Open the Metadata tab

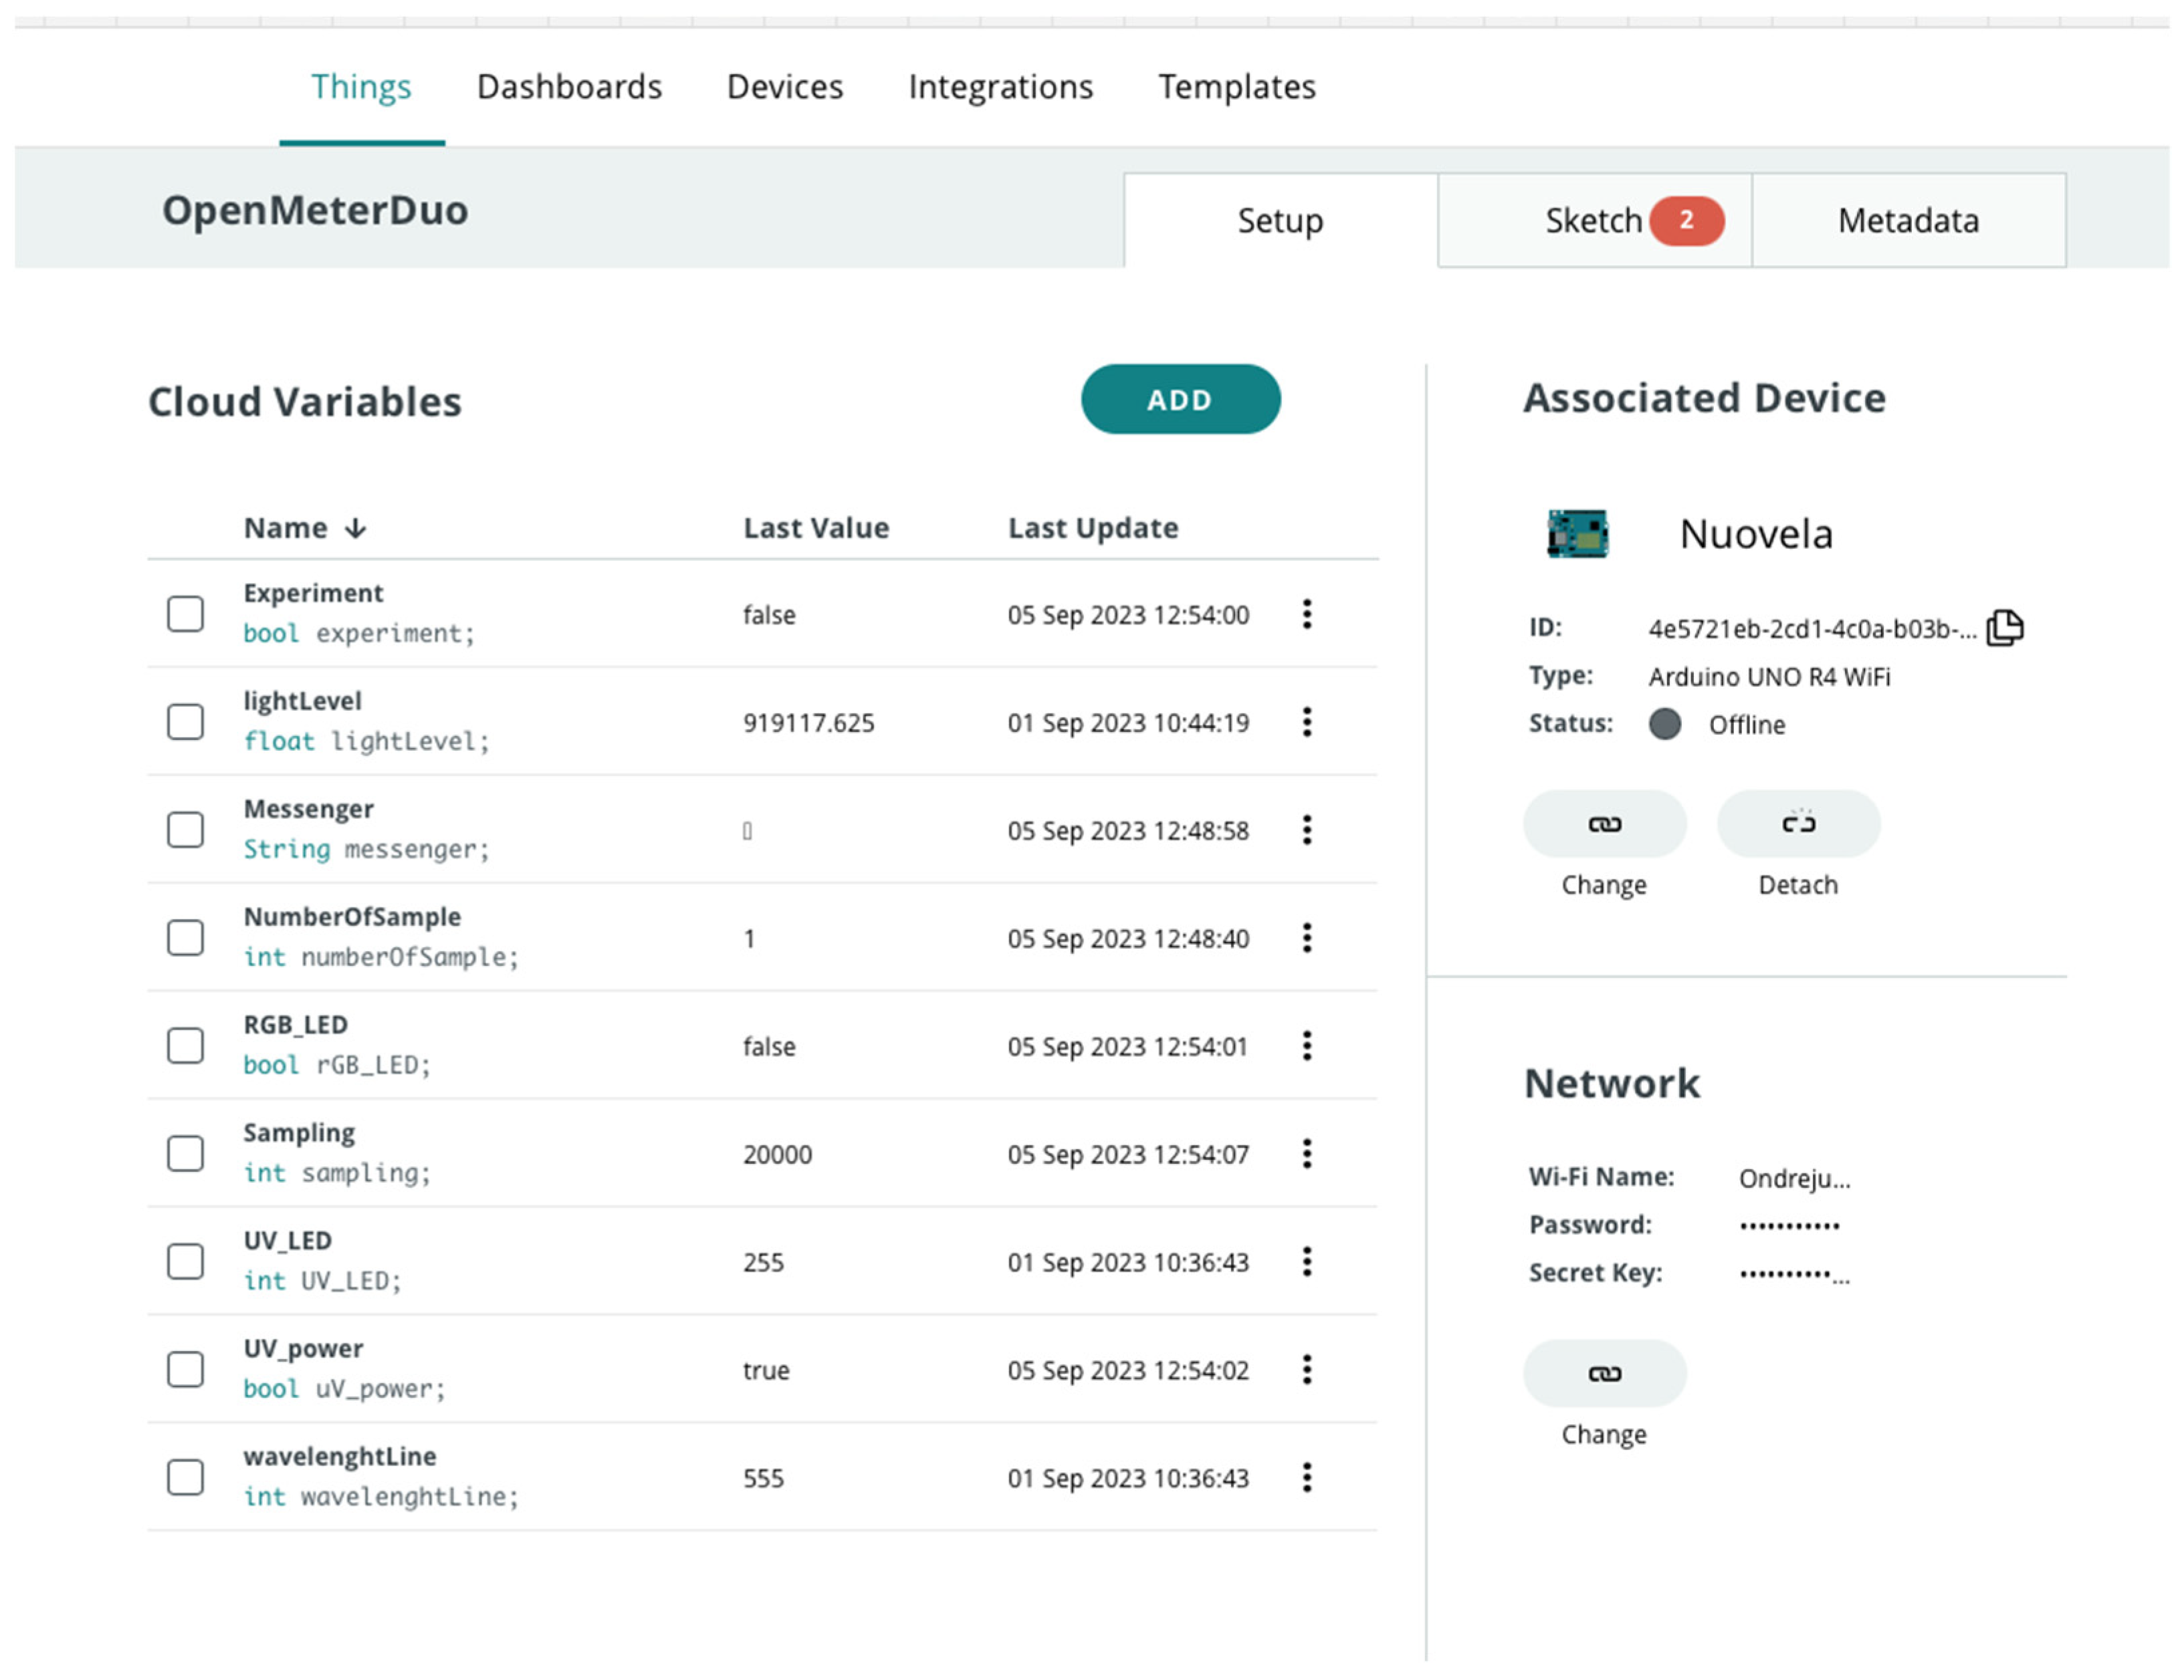(x=1907, y=220)
